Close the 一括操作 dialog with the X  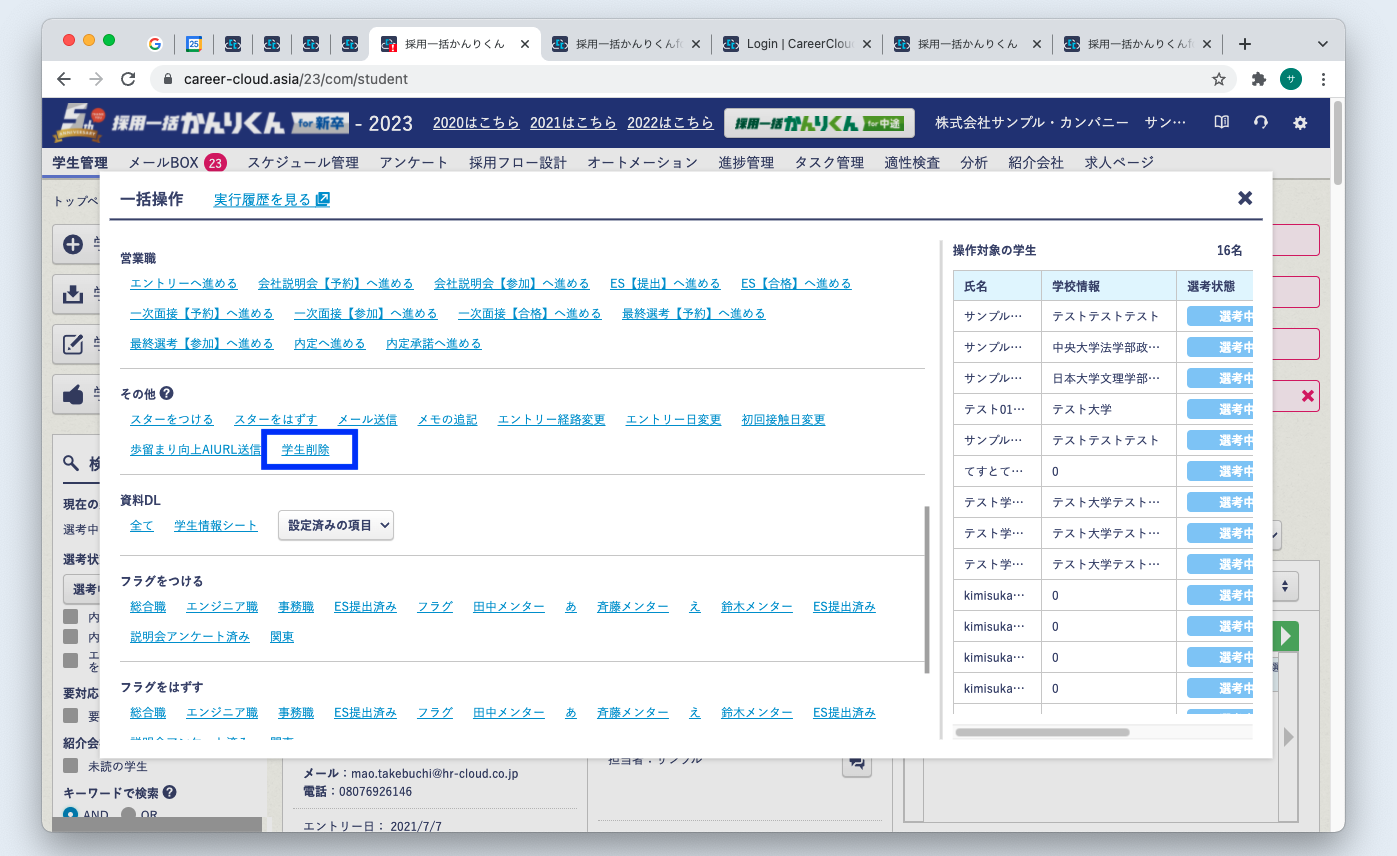coord(1245,198)
